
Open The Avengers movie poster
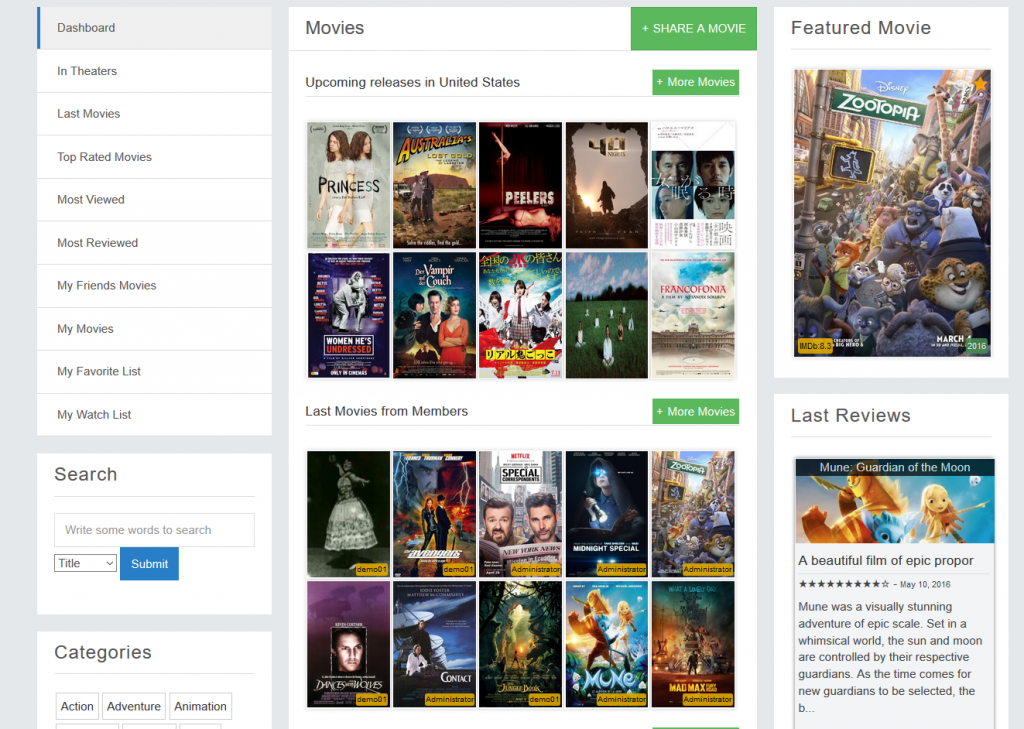click(434, 514)
